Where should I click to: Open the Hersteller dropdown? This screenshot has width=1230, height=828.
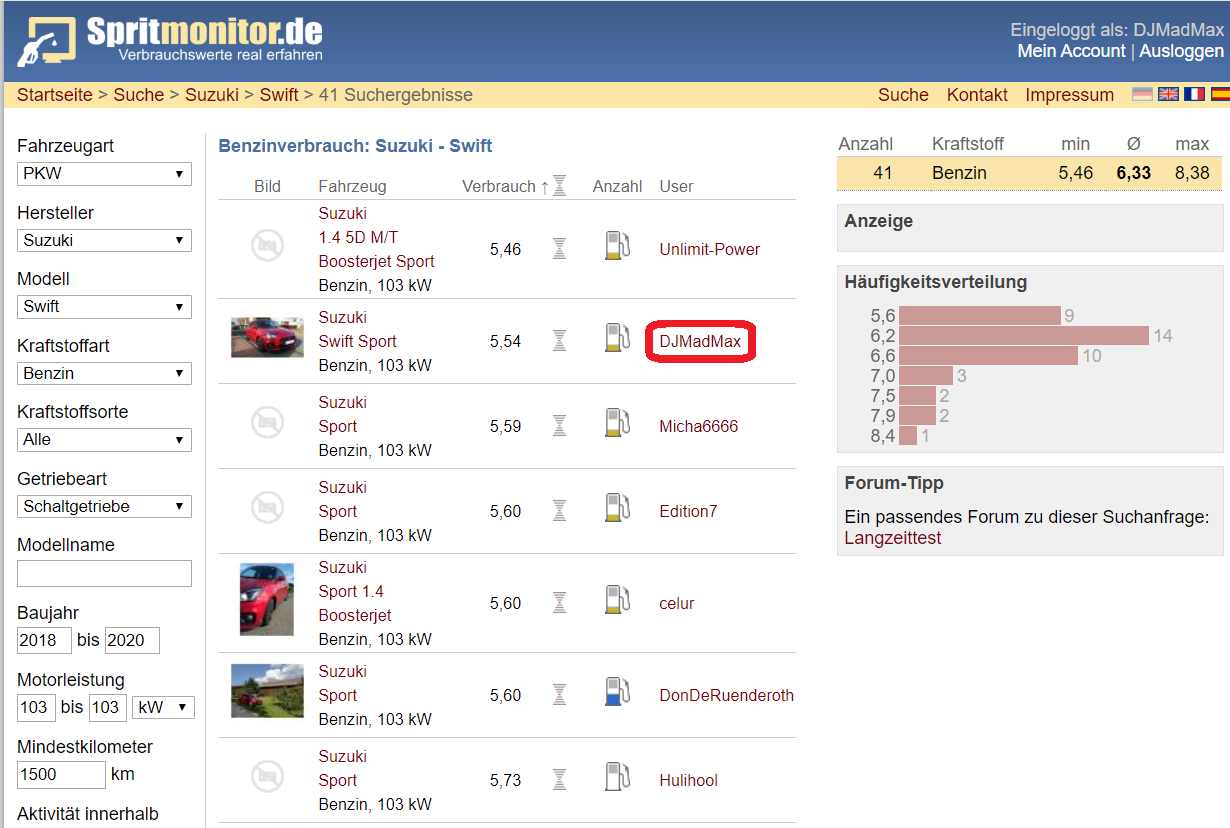pos(104,240)
